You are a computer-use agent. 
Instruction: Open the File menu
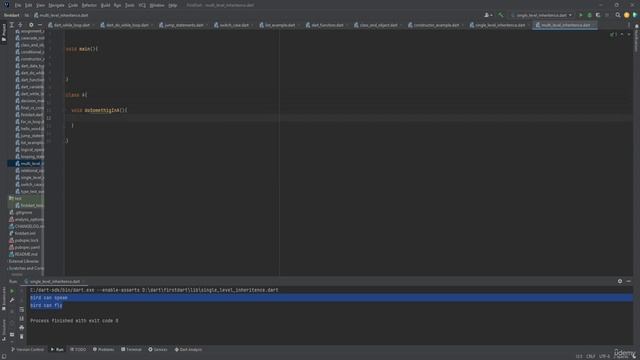pyautogui.click(x=18, y=5)
